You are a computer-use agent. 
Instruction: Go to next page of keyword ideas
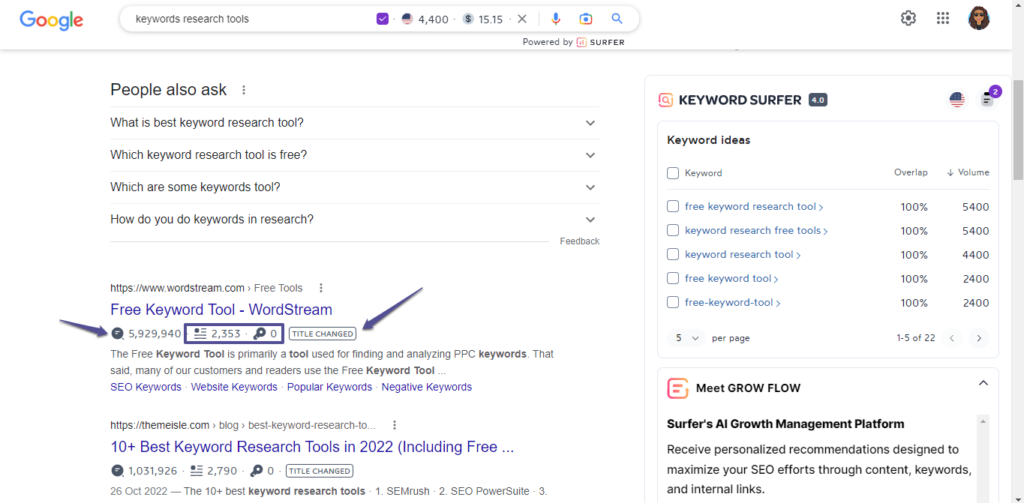coord(978,338)
